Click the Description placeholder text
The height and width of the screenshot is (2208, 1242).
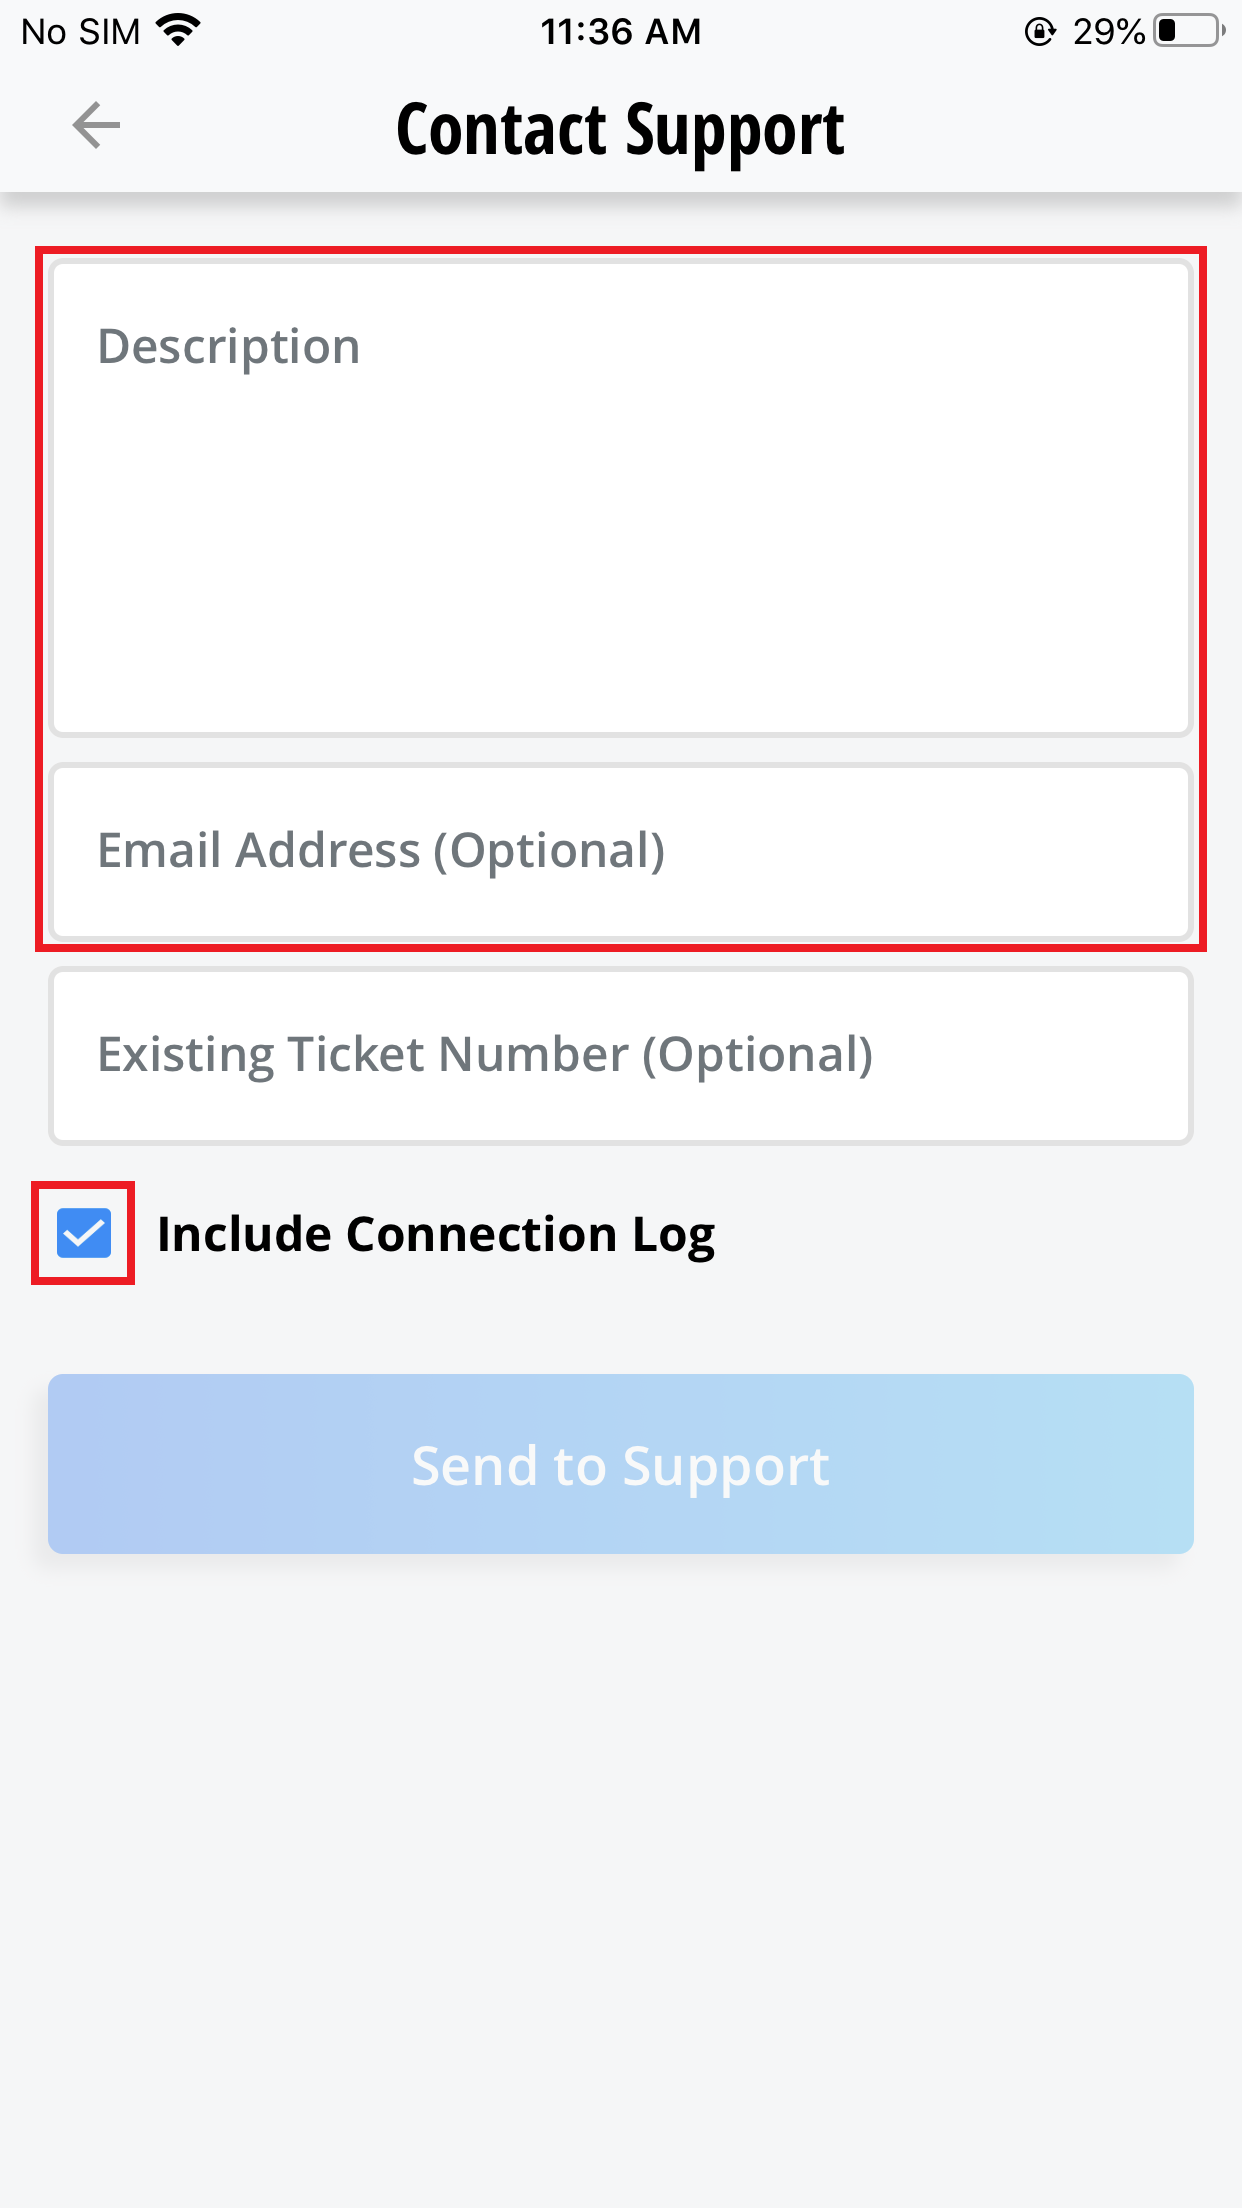(x=229, y=347)
